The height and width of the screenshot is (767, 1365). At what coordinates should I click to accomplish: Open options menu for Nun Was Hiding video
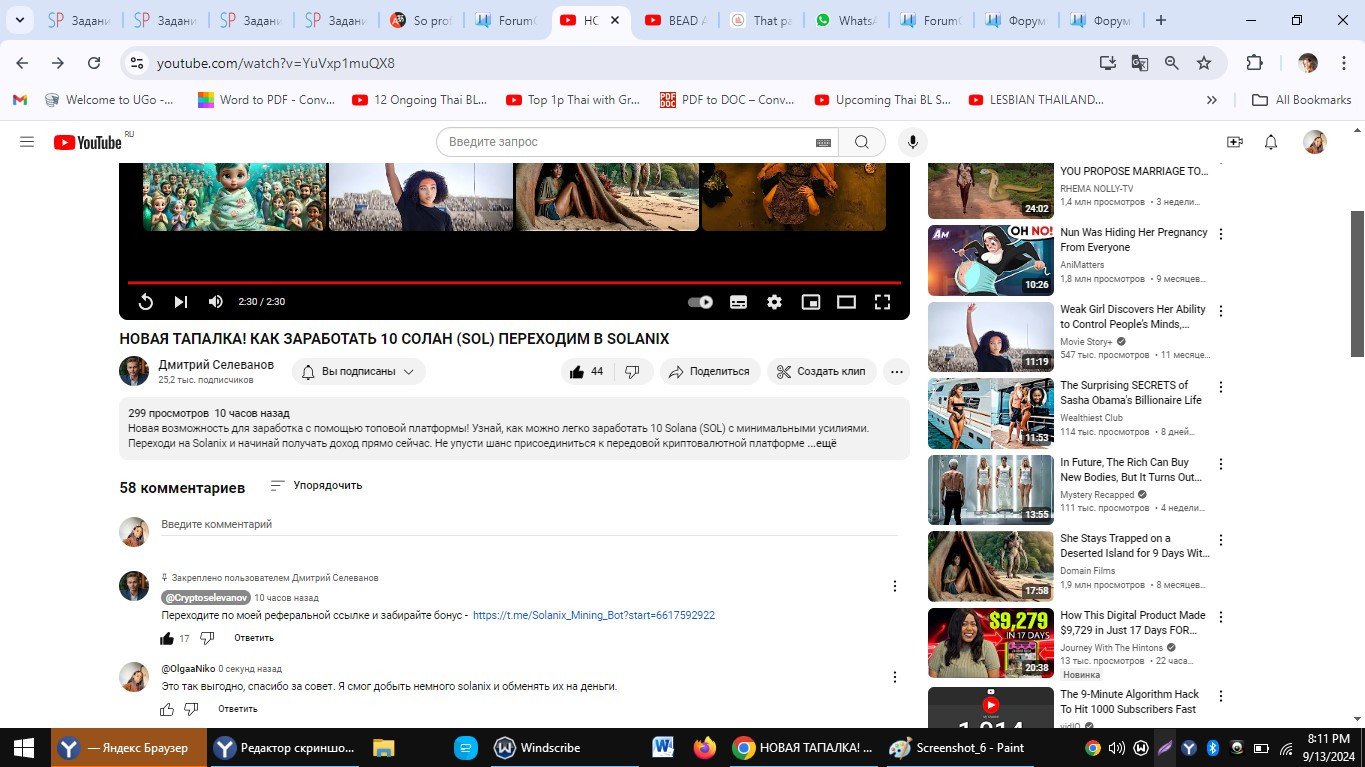(1220, 234)
